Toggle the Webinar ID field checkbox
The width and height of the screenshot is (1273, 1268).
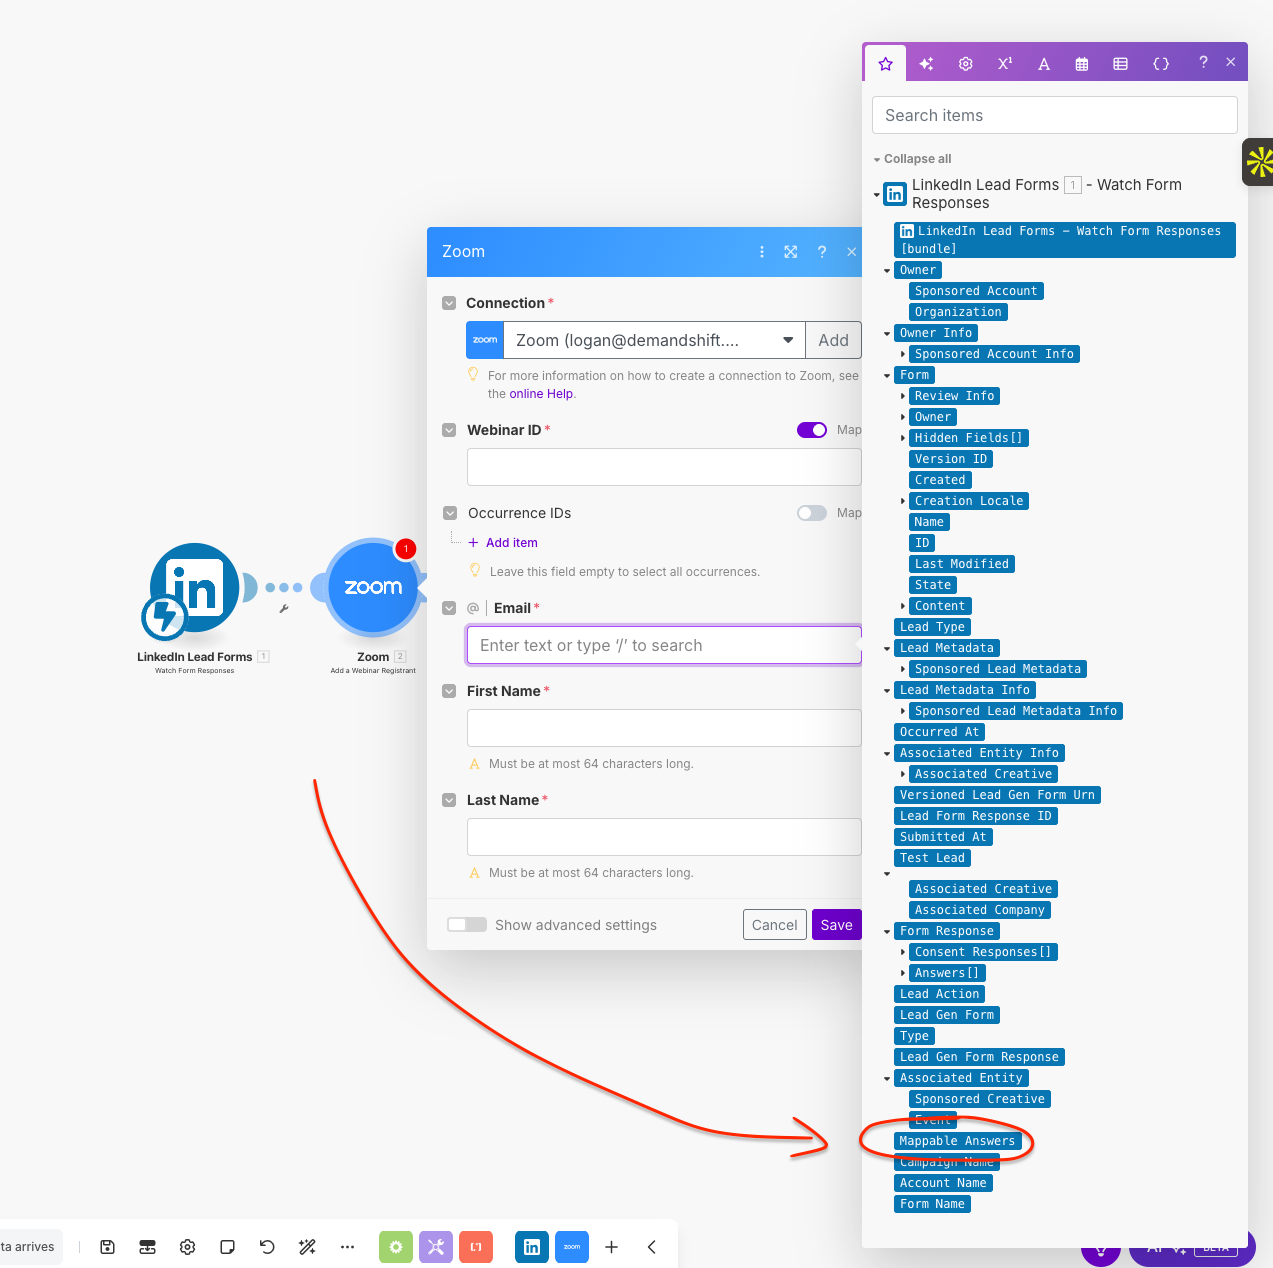point(449,430)
